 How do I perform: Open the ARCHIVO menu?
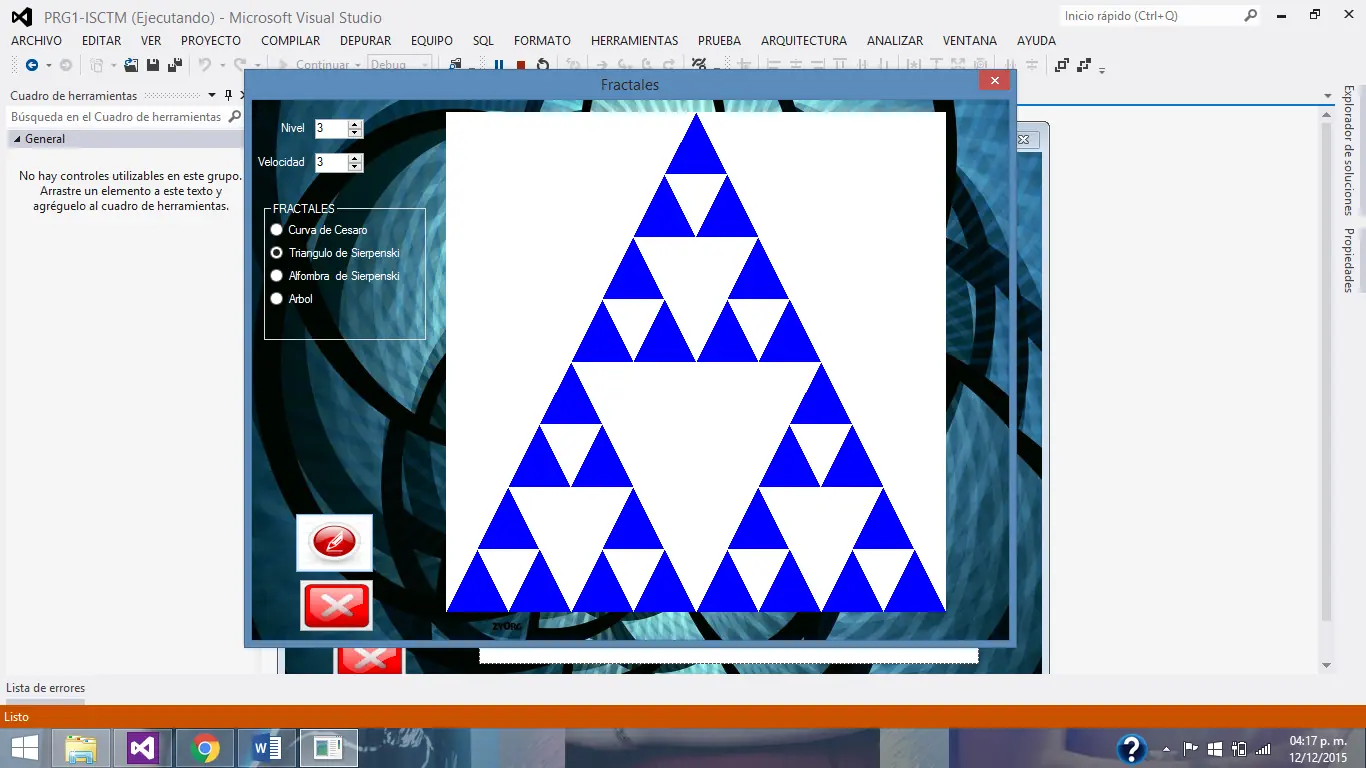[36, 41]
